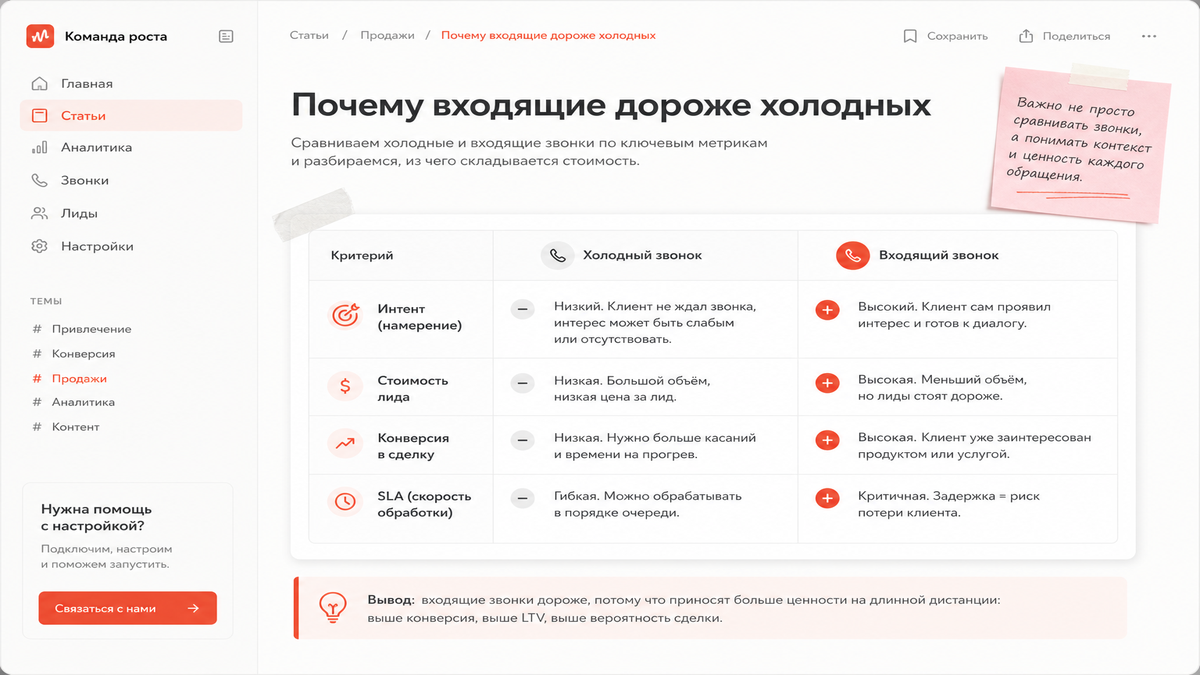Click the SLA (скорость обработки) row label

tap(424, 504)
